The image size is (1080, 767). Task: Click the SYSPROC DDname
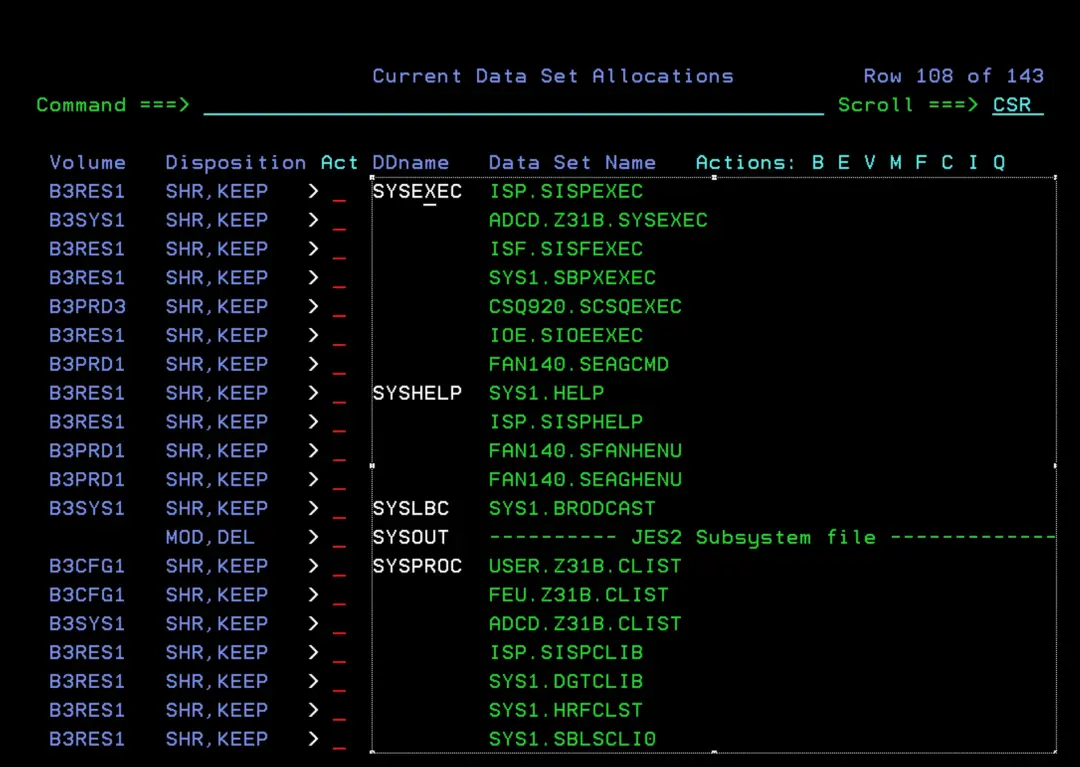tap(417, 566)
